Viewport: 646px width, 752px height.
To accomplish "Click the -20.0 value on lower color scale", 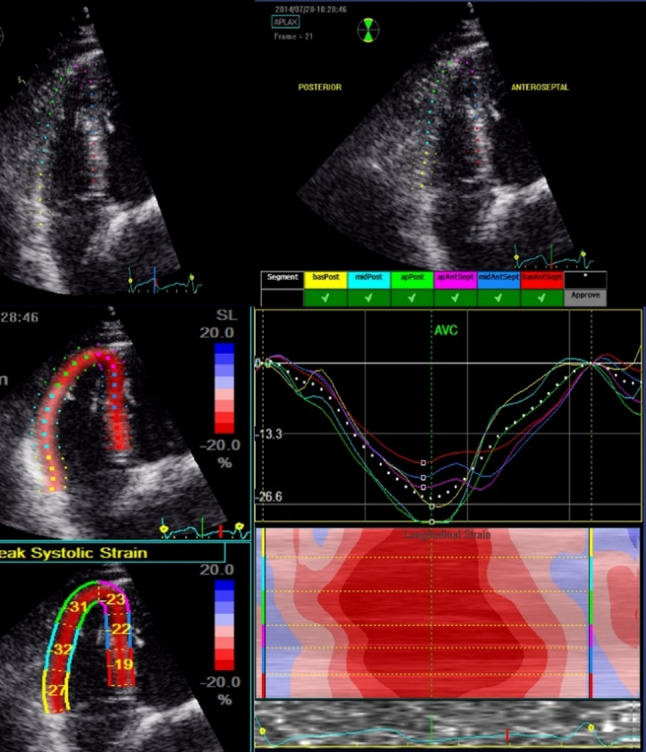I will click(x=220, y=682).
